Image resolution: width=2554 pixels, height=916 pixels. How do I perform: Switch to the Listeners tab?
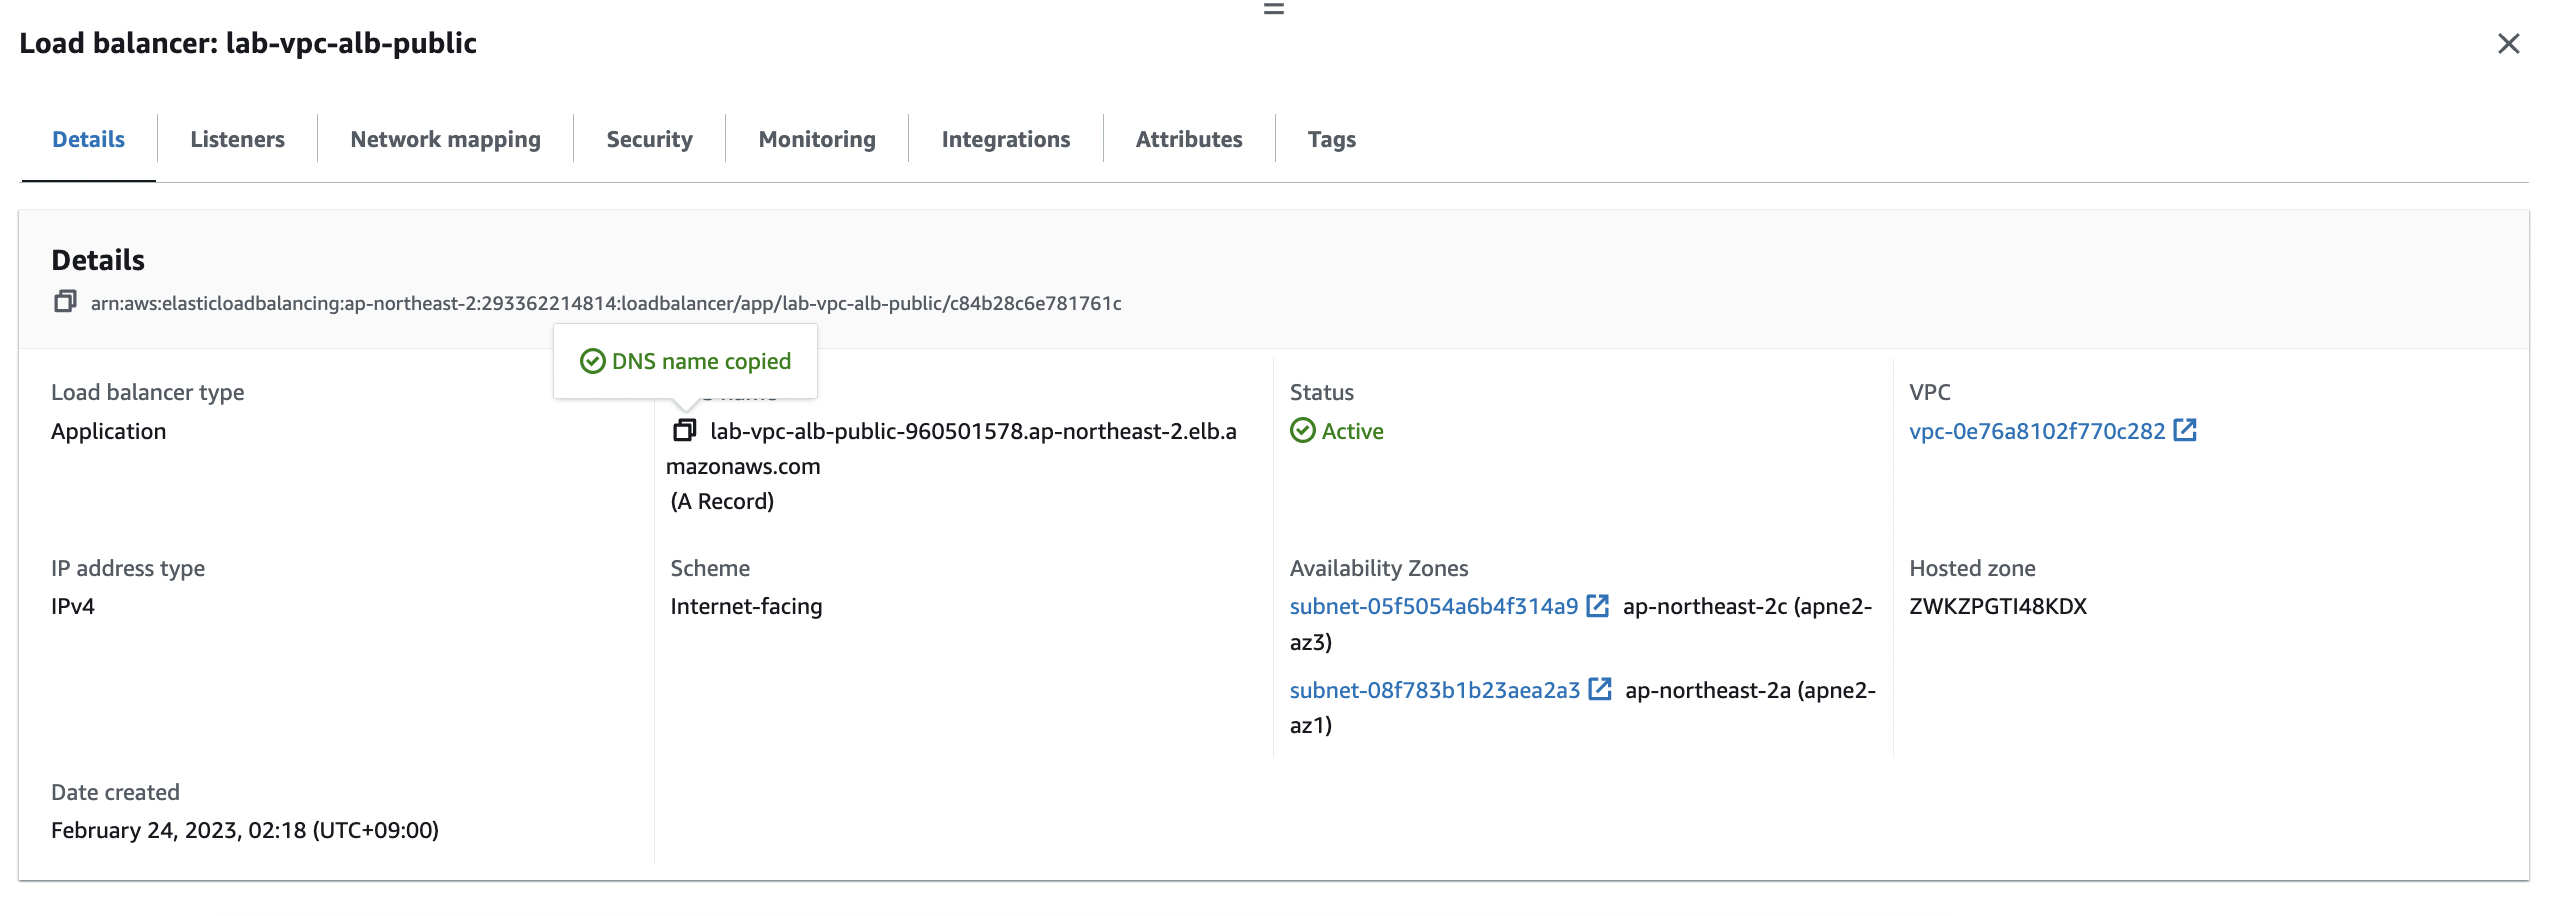[237, 139]
